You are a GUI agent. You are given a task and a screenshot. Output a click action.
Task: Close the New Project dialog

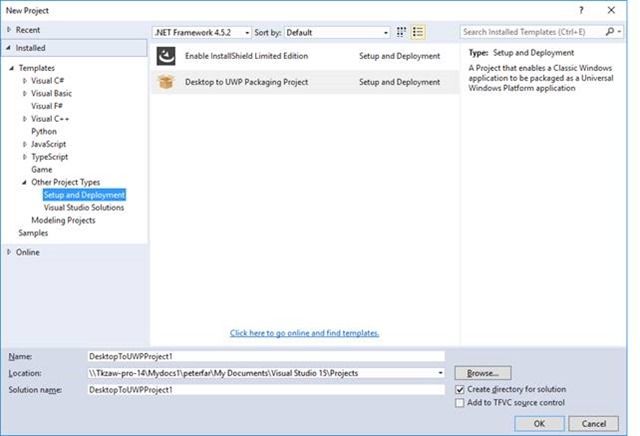611,10
